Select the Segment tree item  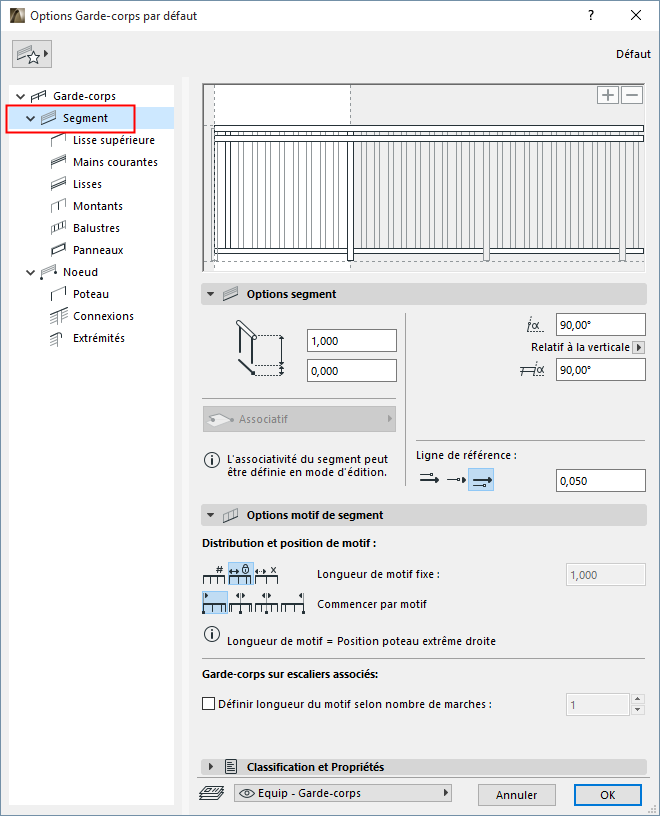click(x=85, y=118)
